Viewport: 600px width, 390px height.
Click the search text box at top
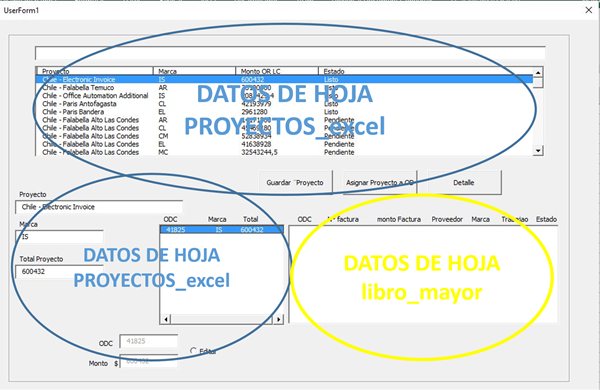[290, 53]
